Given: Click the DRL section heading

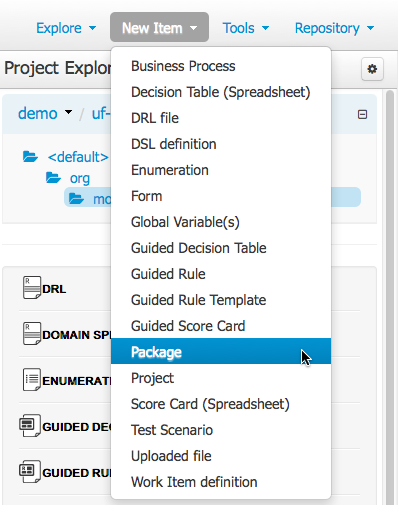Looking at the screenshot, I should pyautogui.click(x=54, y=289).
